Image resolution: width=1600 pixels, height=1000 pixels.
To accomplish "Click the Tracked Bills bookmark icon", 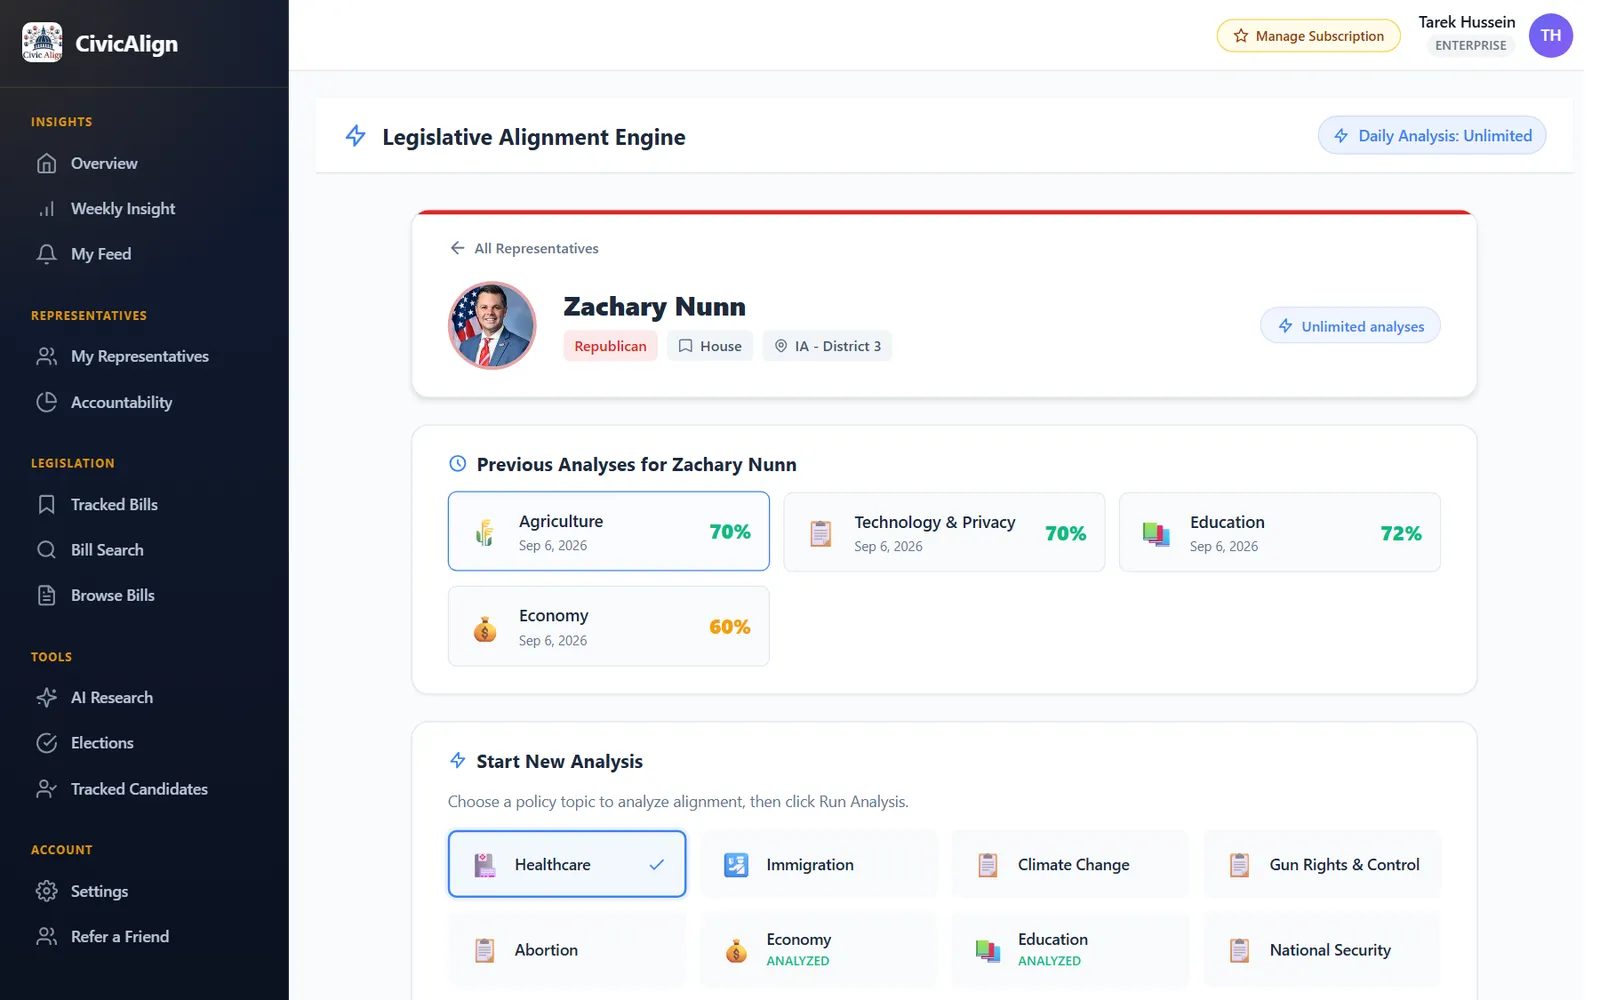I will pyautogui.click(x=46, y=504).
